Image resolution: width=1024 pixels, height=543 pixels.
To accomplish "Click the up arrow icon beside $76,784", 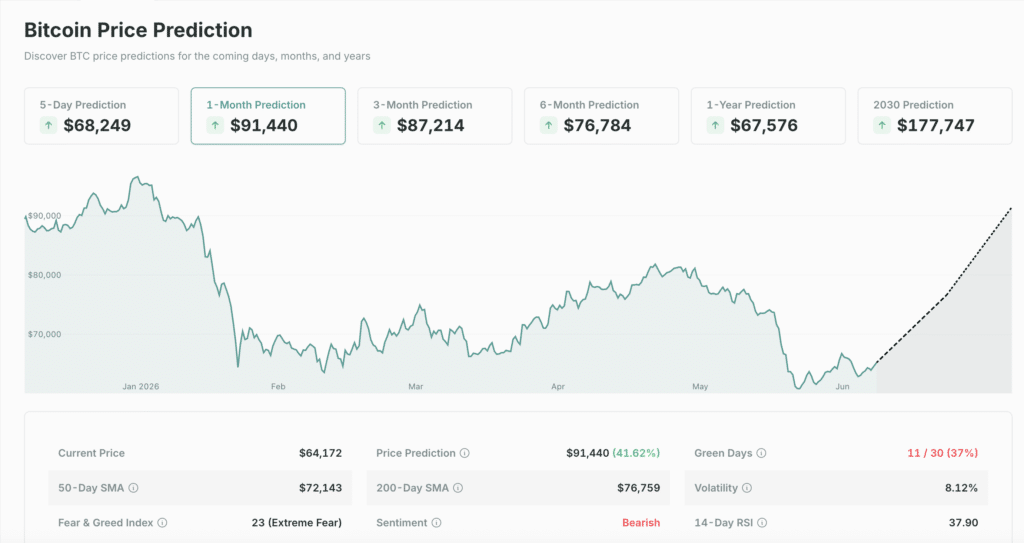I will coord(549,125).
